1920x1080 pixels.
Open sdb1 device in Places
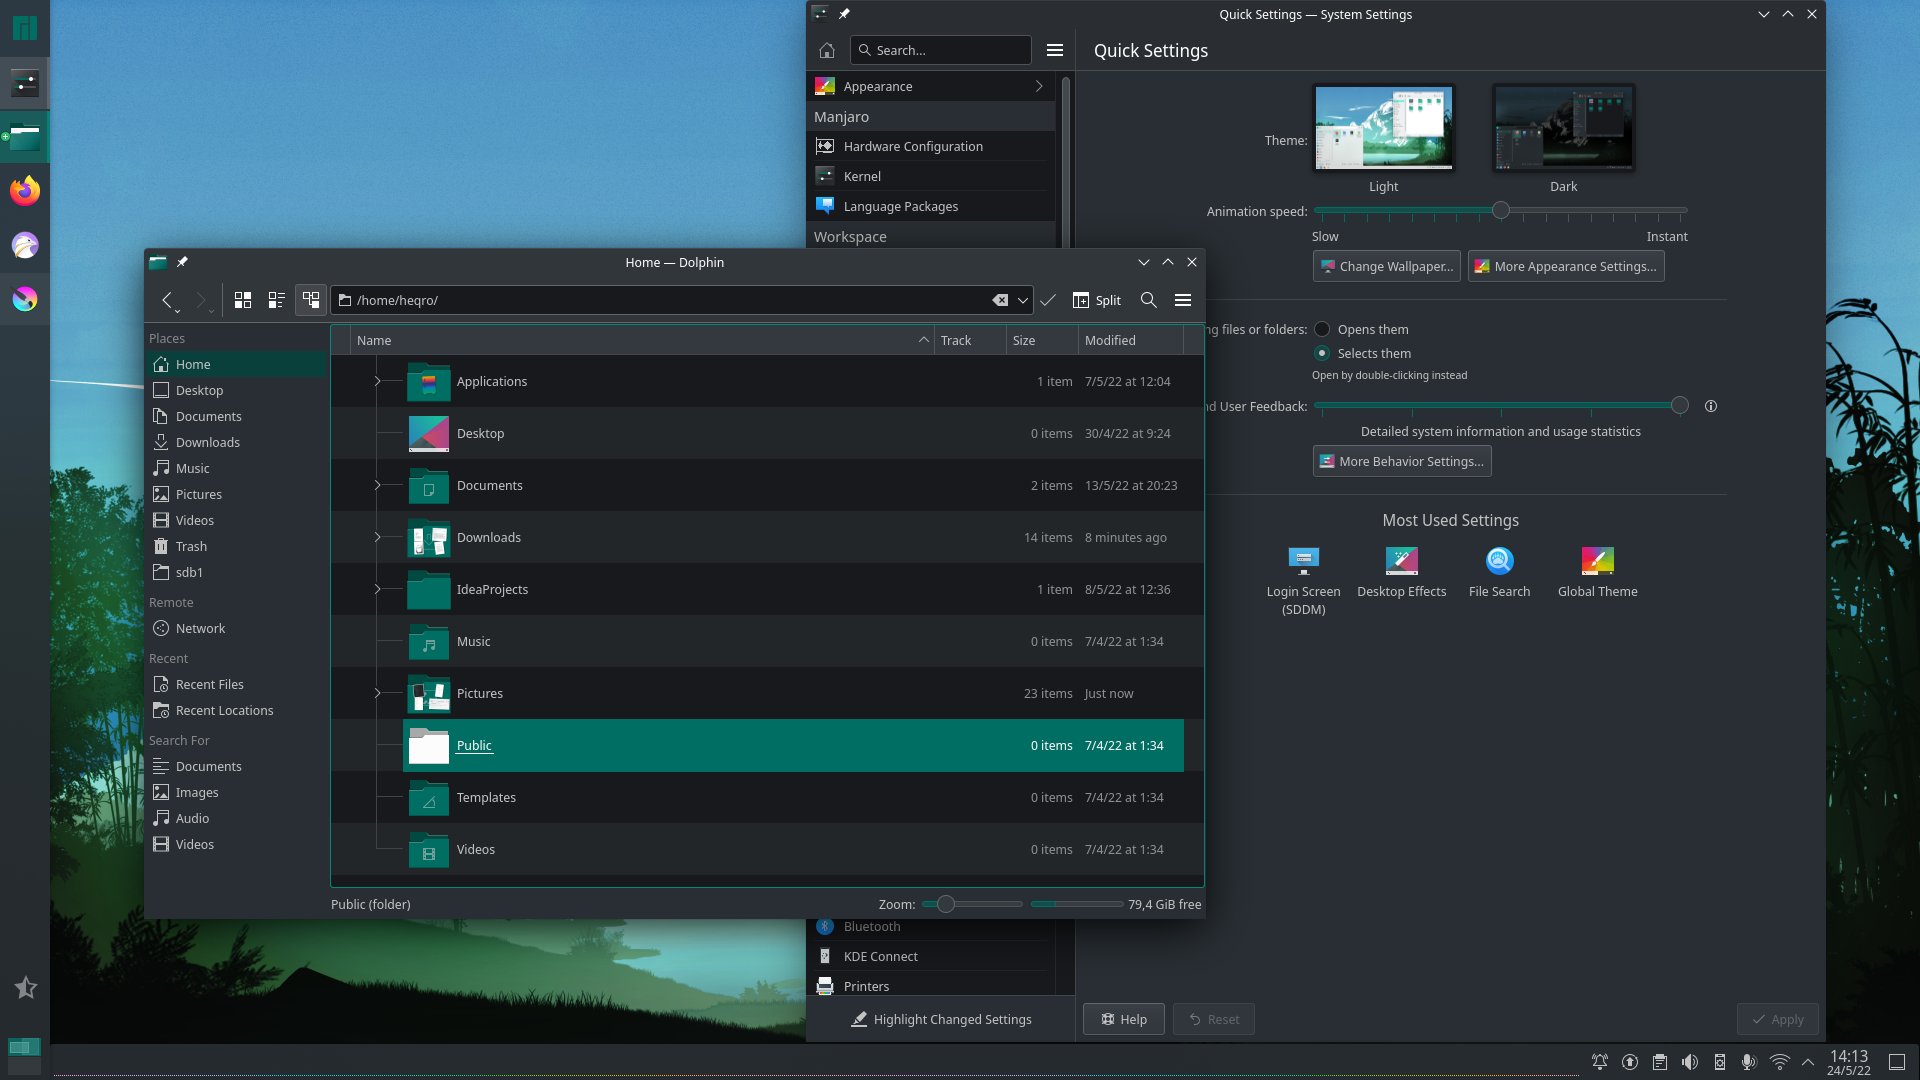237,572
